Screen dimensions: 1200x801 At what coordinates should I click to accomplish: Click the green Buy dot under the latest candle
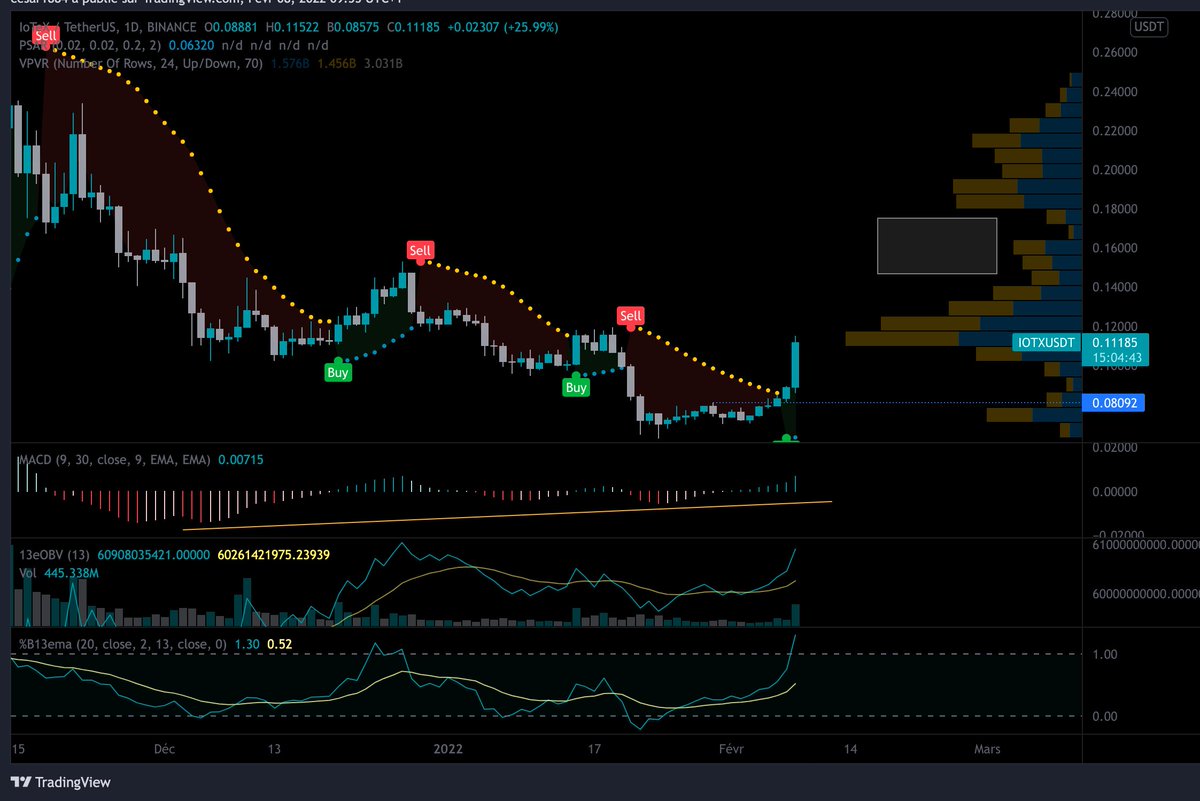coord(788,438)
